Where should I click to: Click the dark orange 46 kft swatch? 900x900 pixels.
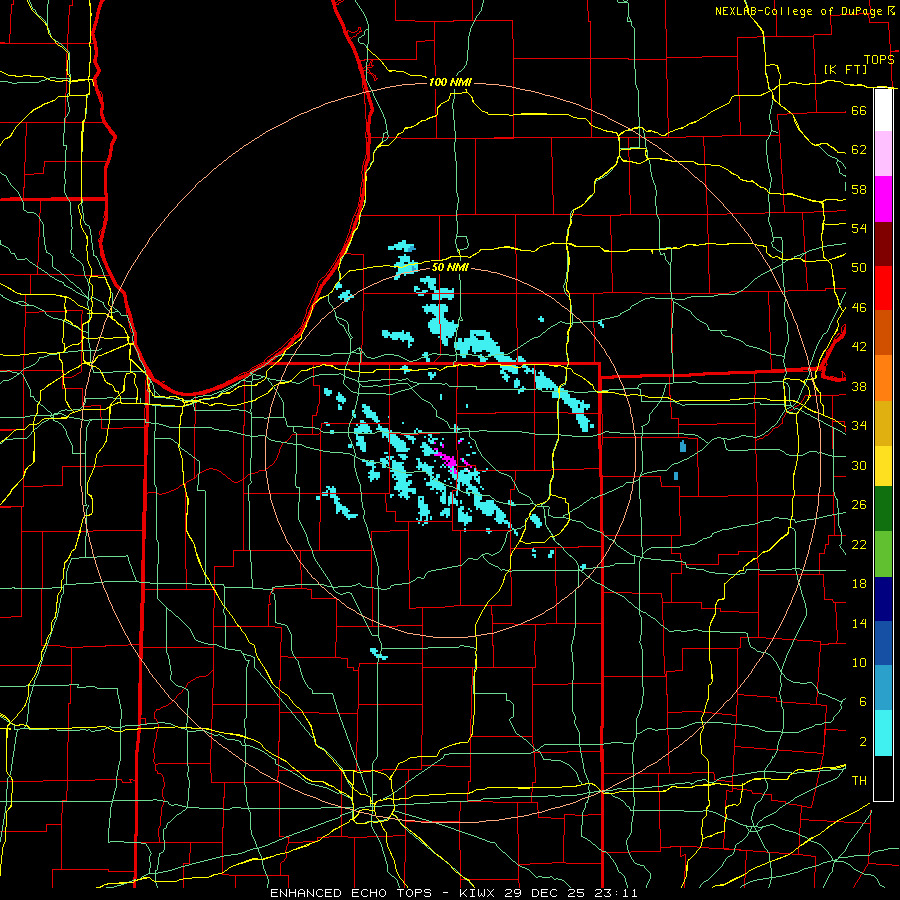[x=883, y=333]
